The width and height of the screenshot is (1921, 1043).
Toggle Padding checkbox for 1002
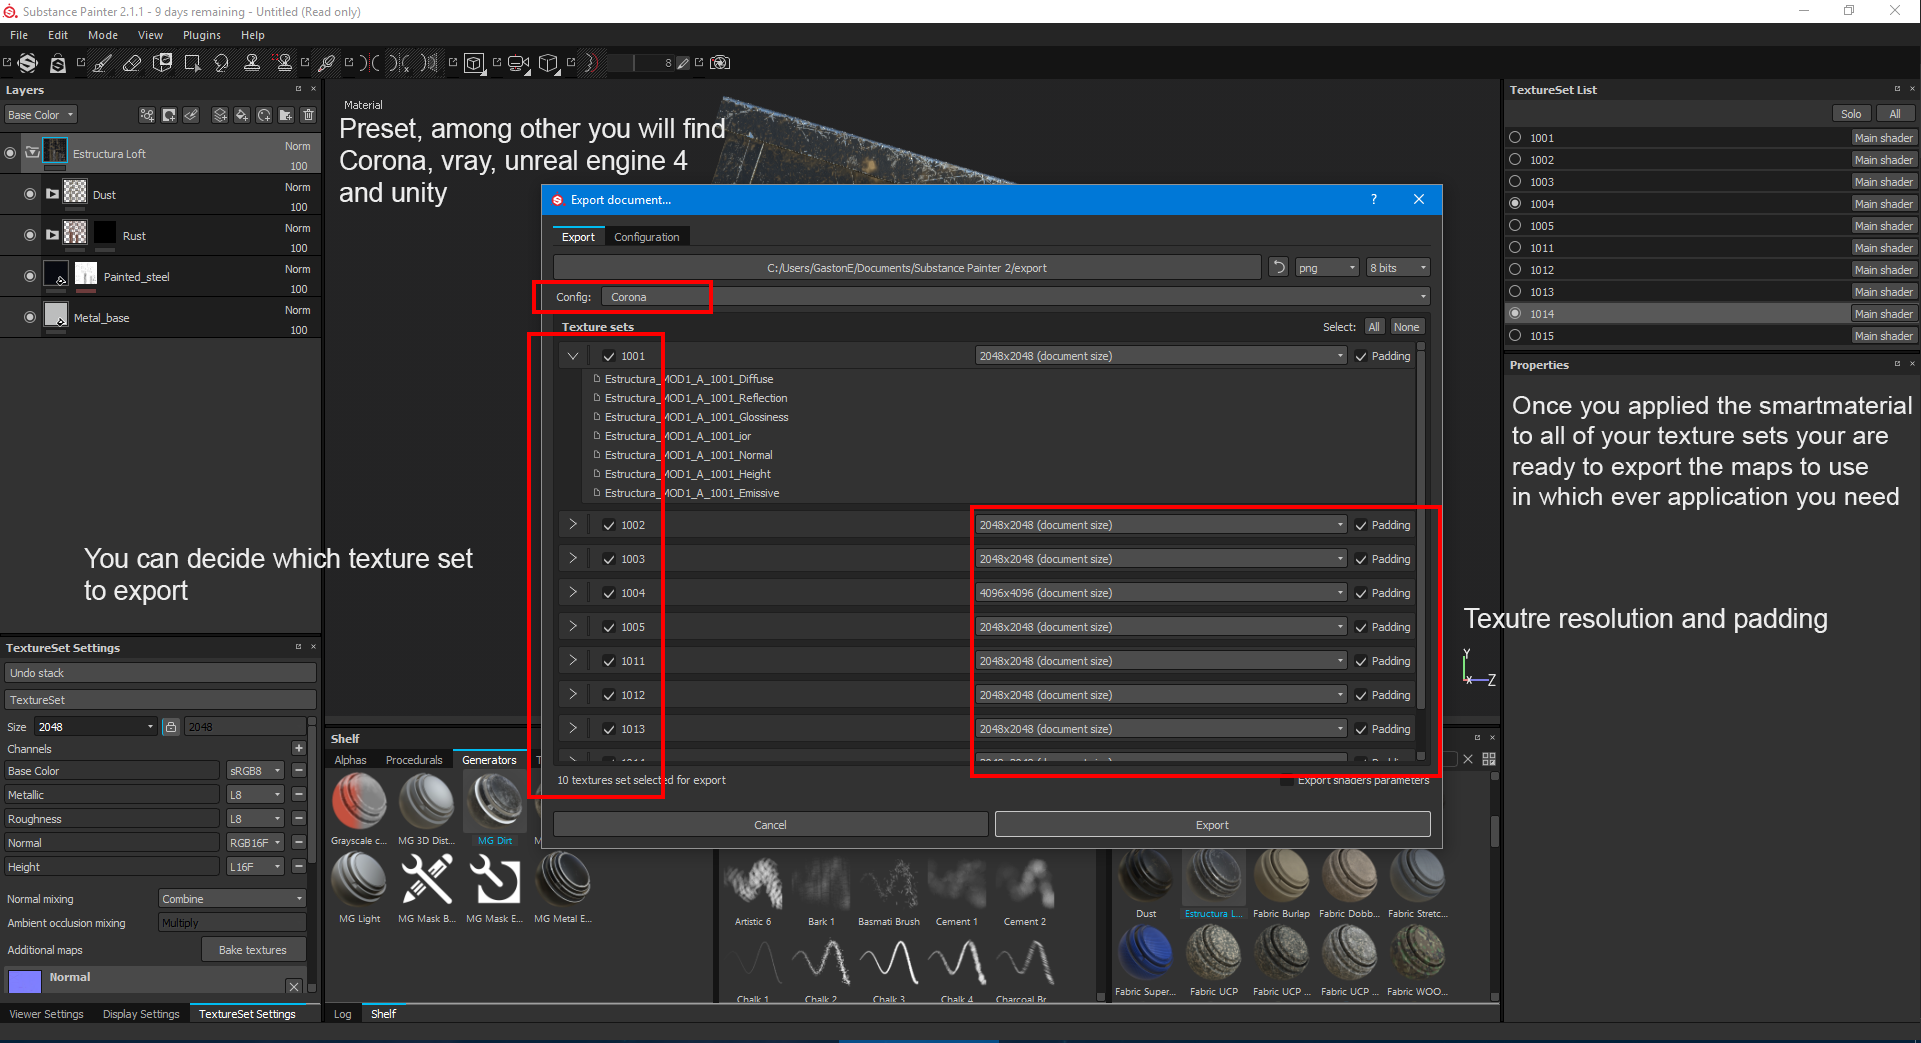pyautogui.click(x=1361, y=525)
